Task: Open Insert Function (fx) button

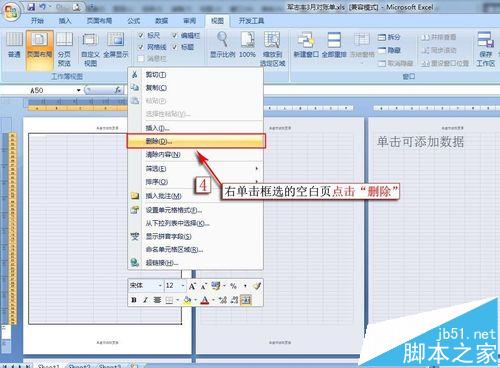Action: 118,90
